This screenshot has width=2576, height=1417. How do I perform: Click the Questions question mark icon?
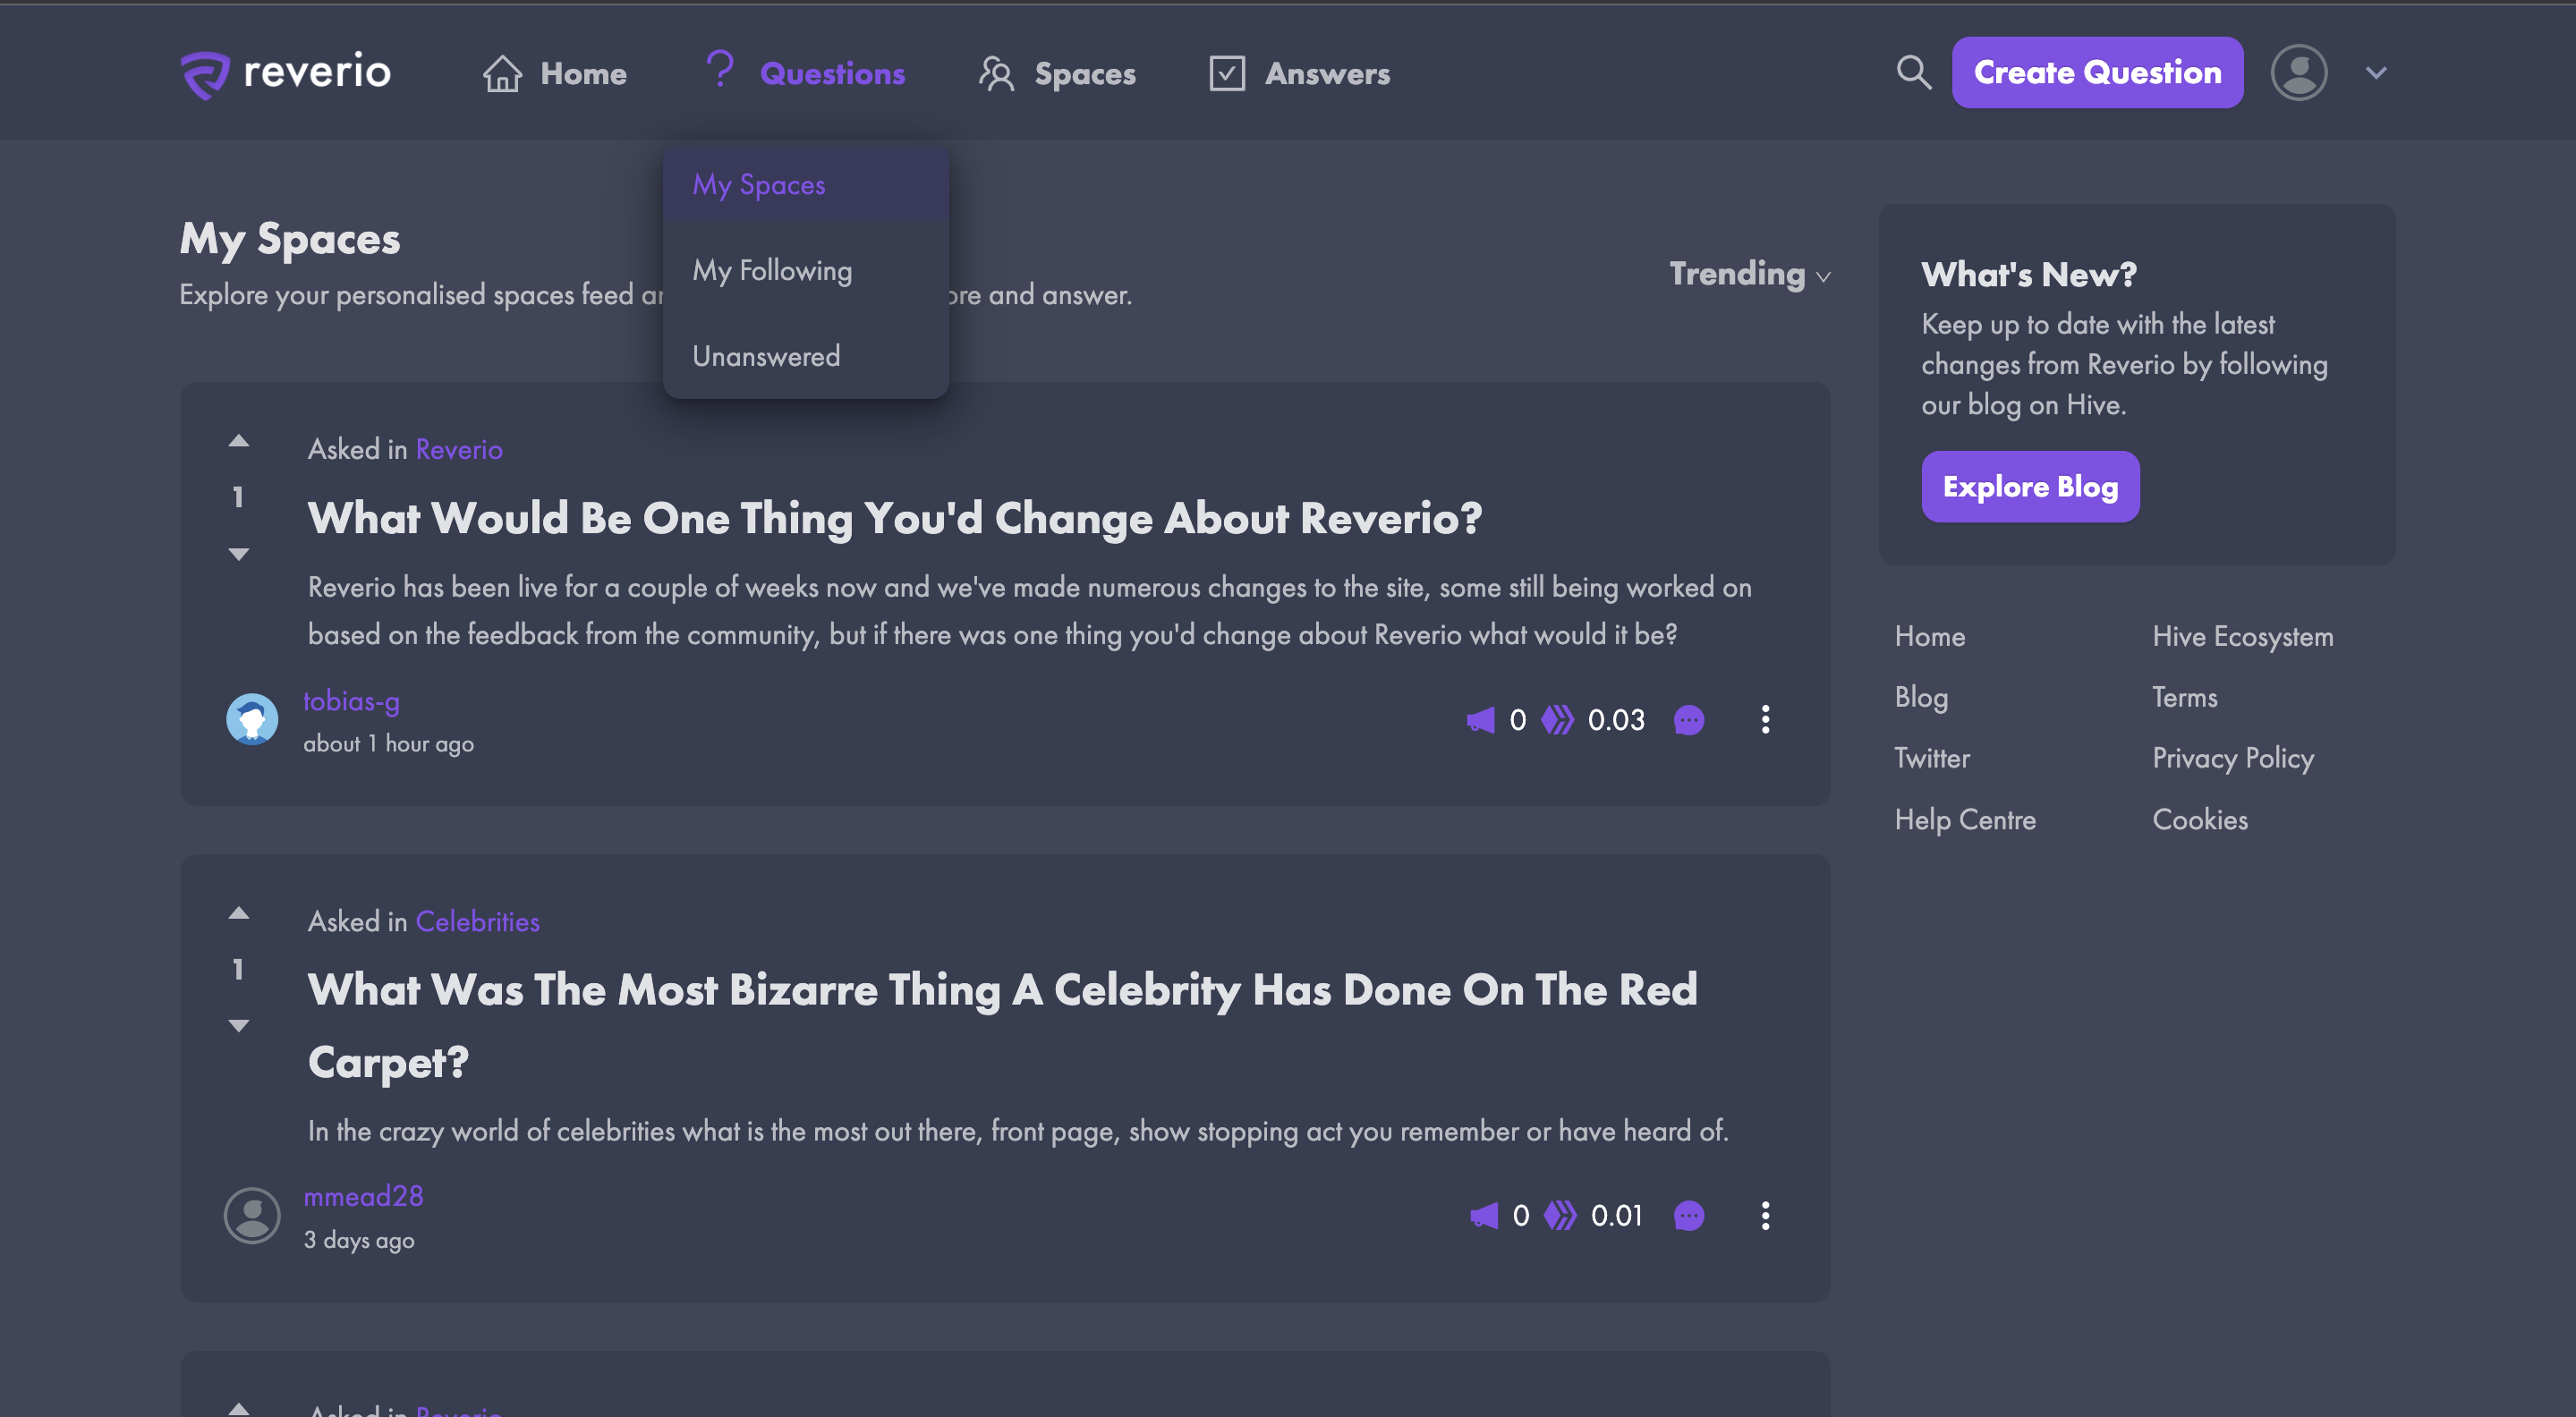click(x=720, y=70)
